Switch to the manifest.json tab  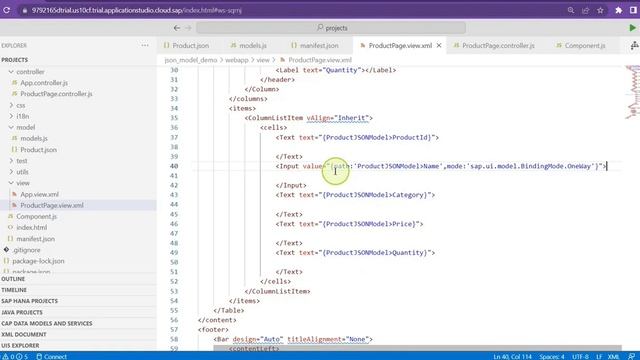click(315, 45)
